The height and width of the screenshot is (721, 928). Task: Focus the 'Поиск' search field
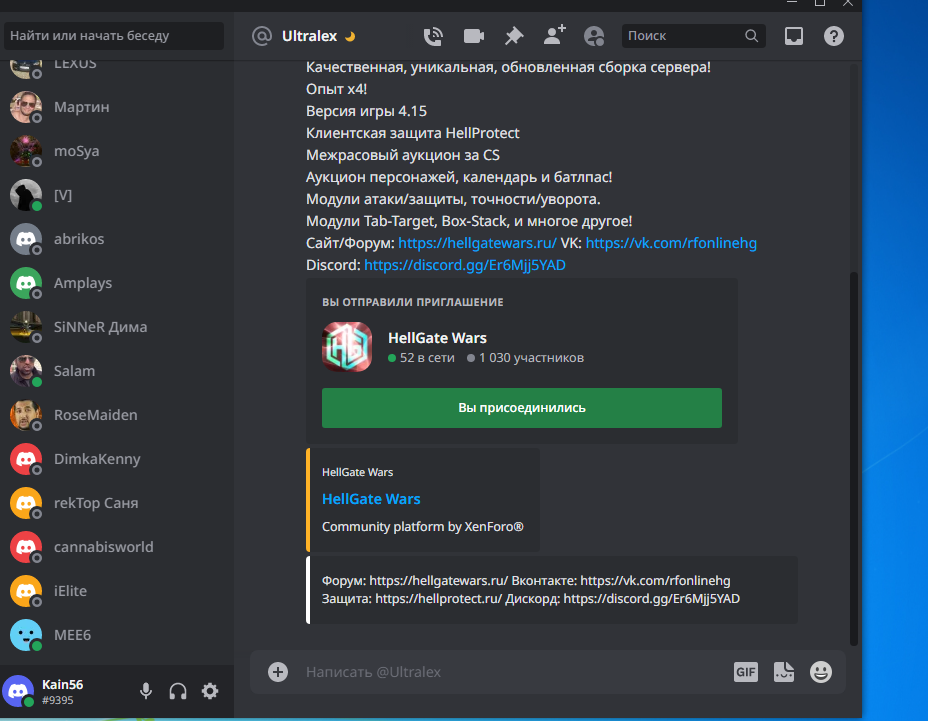[693, 36]
